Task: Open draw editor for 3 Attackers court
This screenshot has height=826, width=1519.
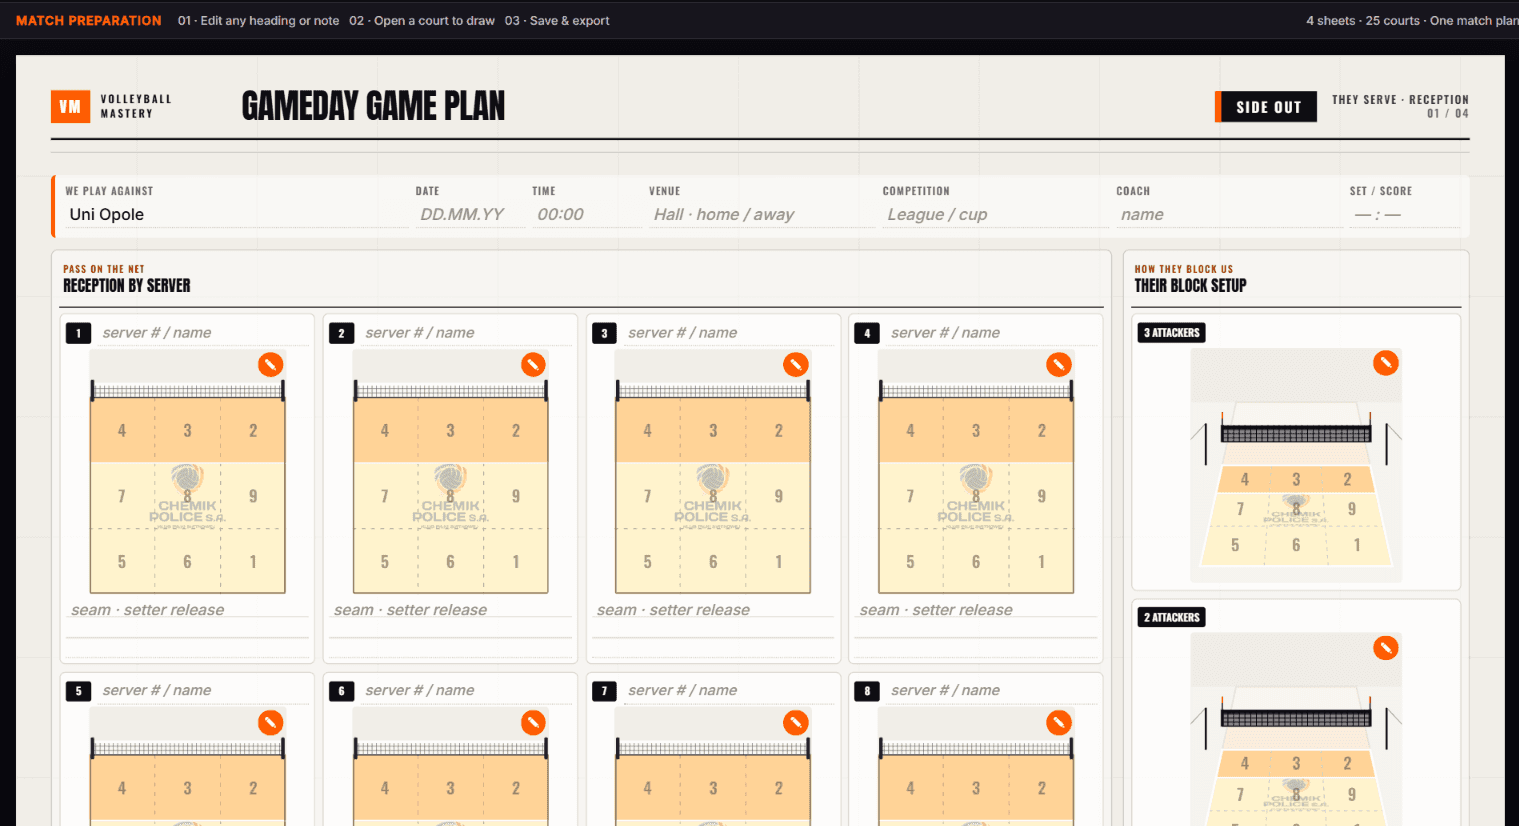Action: pos(1386,363)
